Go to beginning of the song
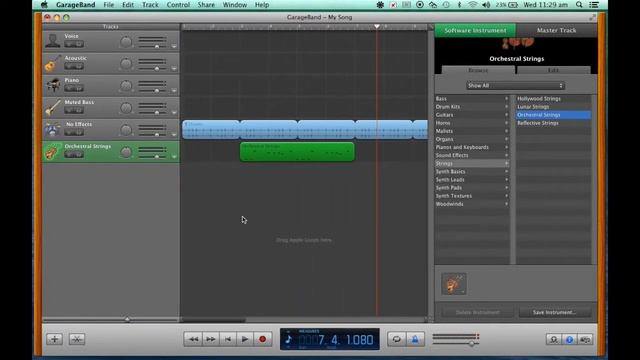This screenshot has height=360, width=640. pos(228,339)
